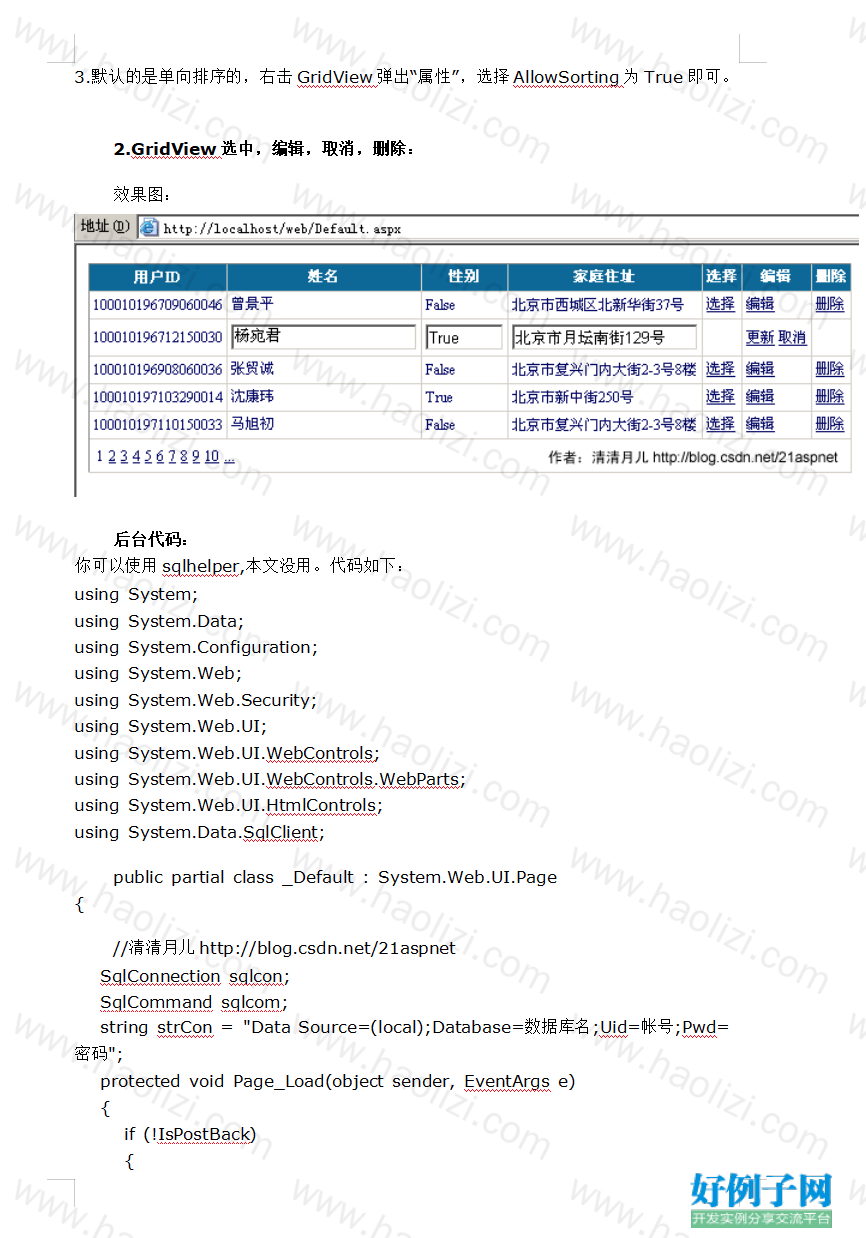Click 编辑 link in 沈康玮 row

tap(760, 397)
